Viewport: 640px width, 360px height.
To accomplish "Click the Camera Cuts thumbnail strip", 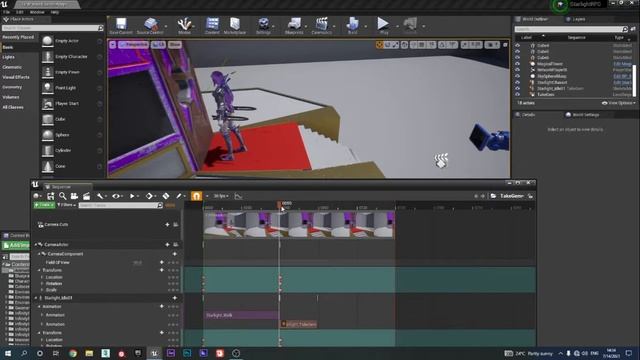I will pyautogui.click(x=299, y=224).
